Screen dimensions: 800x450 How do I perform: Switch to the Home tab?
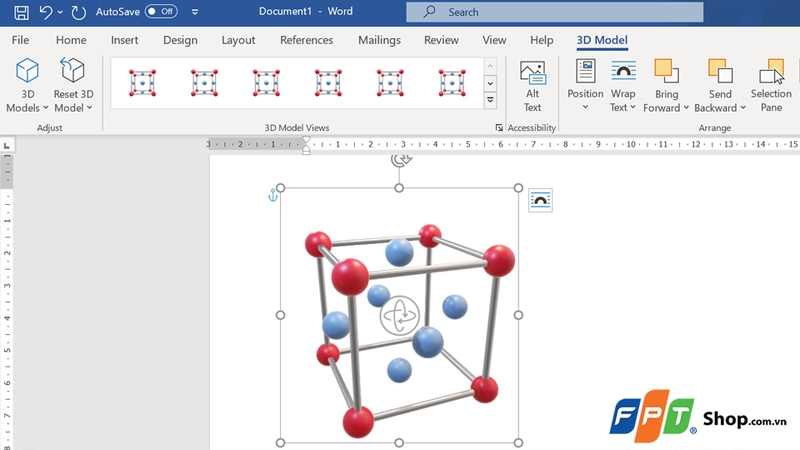point(71,40)
